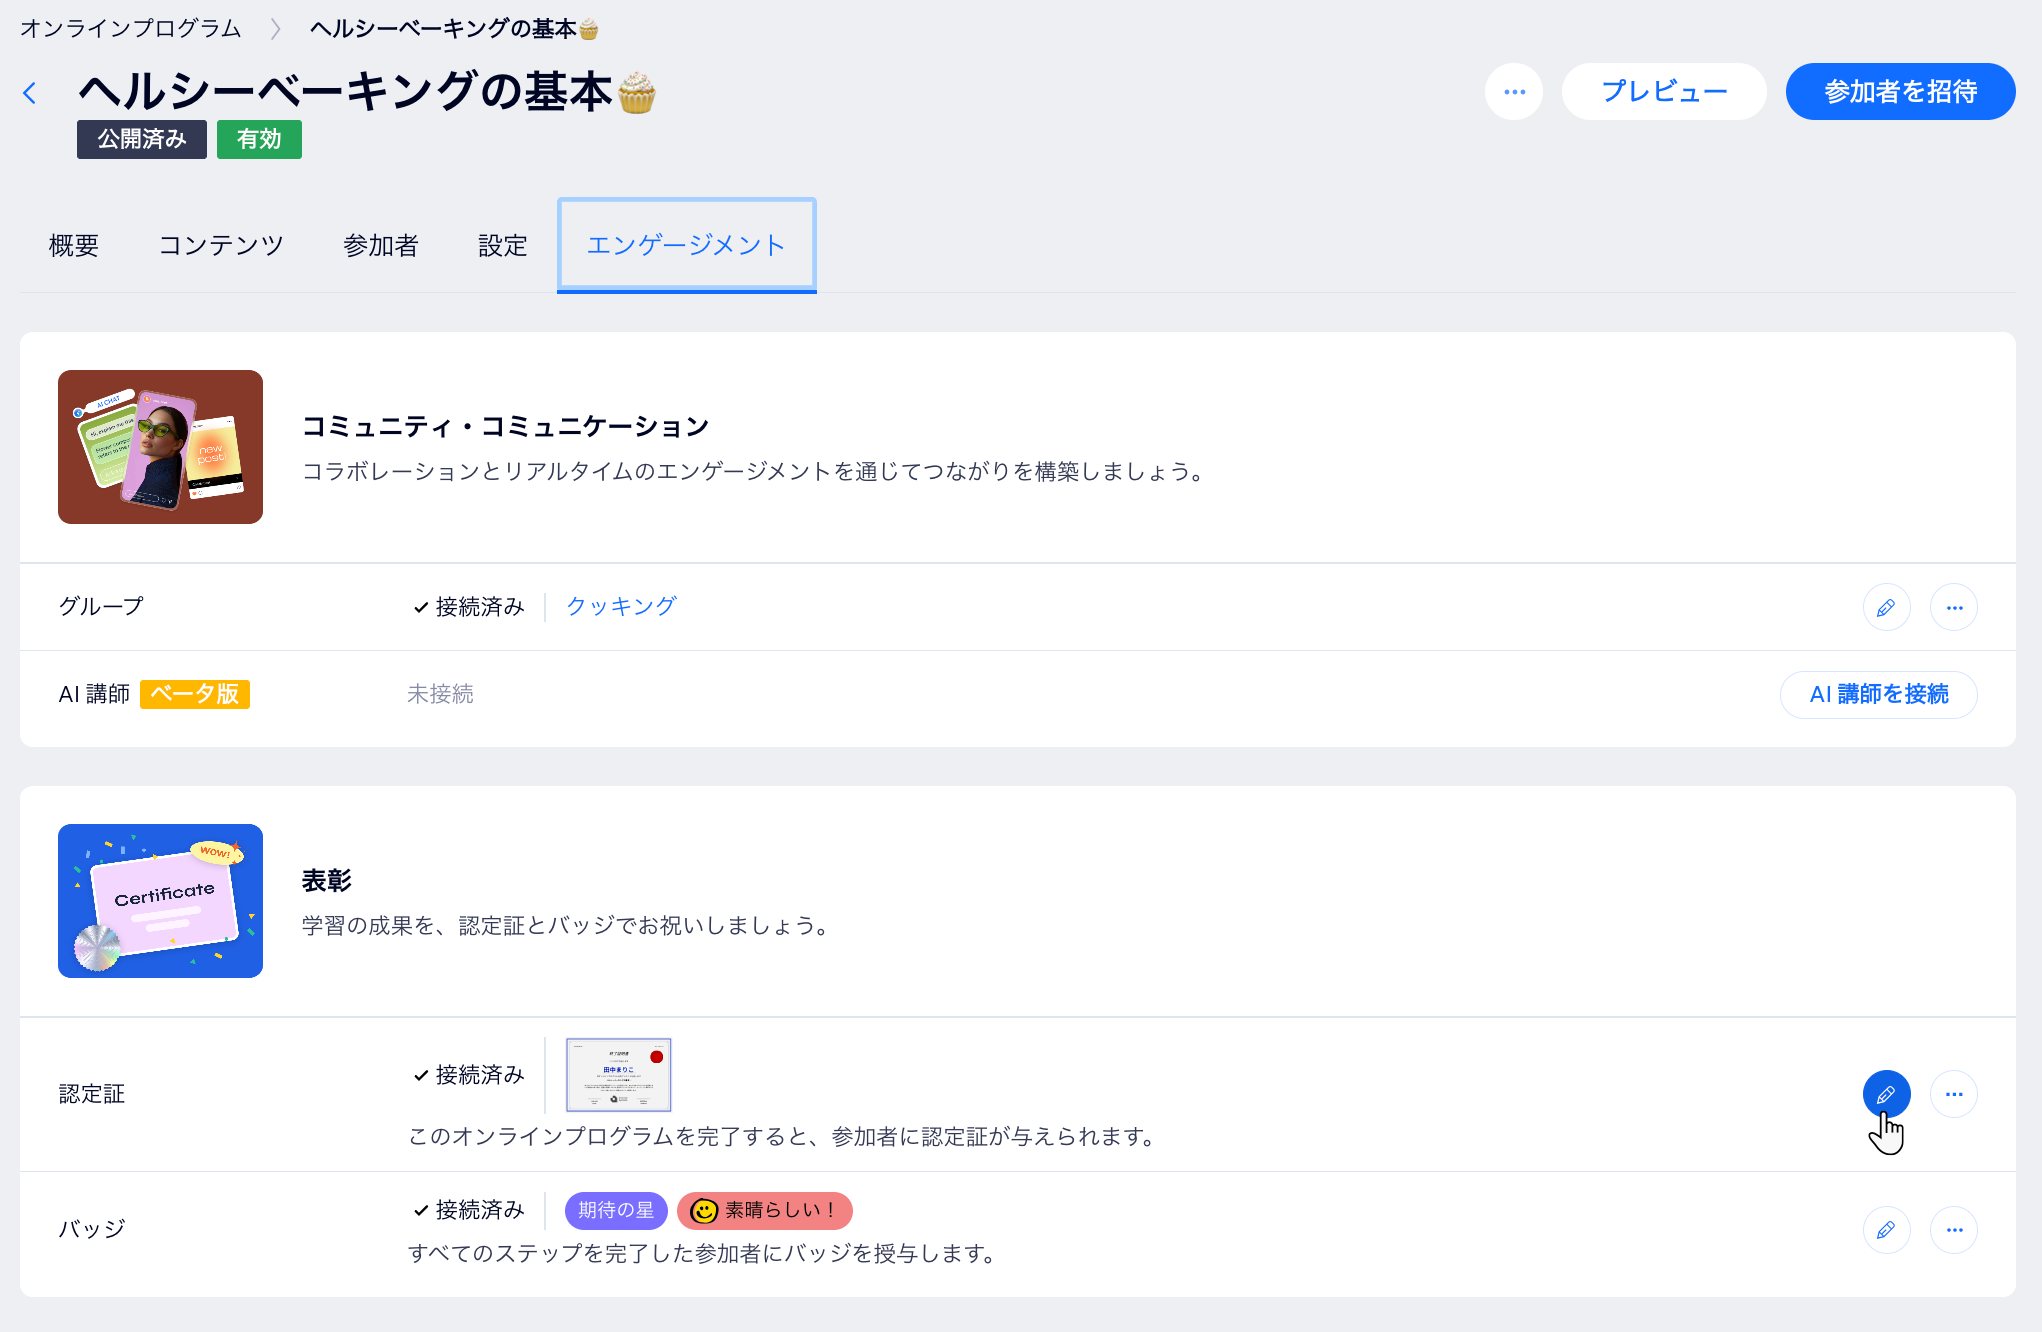Screen dimensions: 2042x1332
Task: Go to the 設定 tab
Action: click(502, 245)
